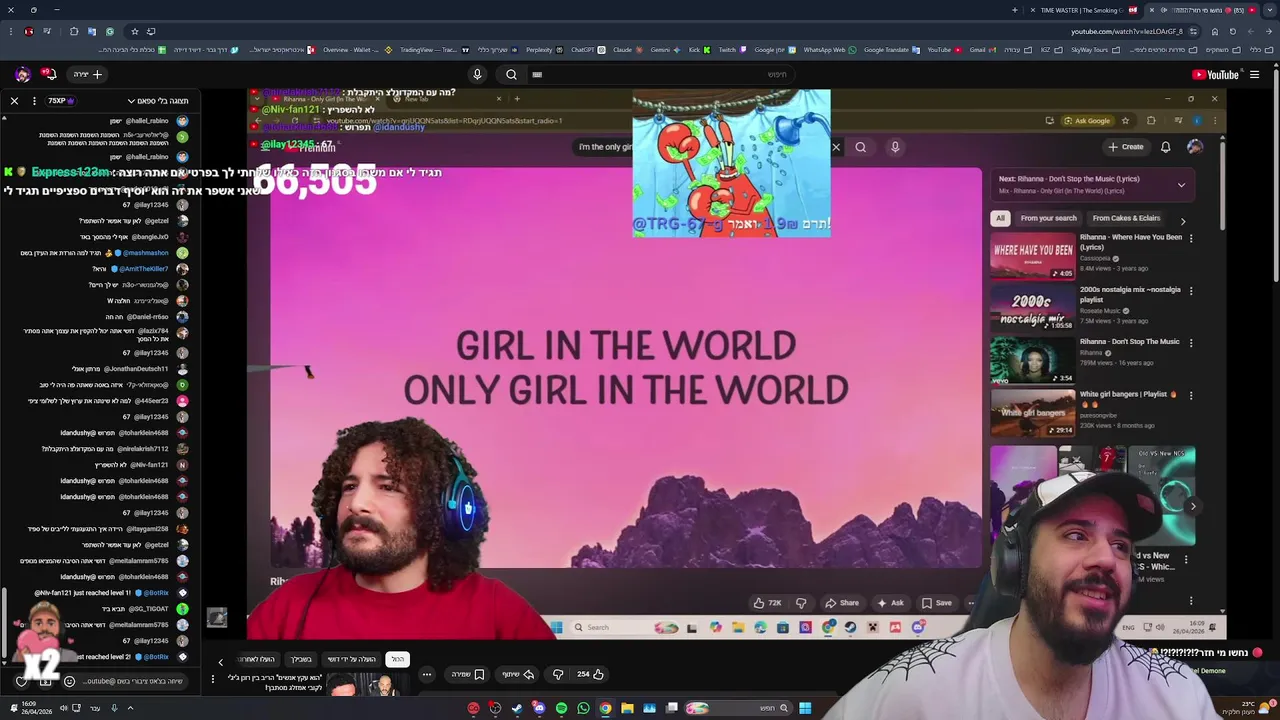Open a new tab with the plus button
Image resolution: width=1280 pixels, height=720 pixels.
tap(1015, 10)
